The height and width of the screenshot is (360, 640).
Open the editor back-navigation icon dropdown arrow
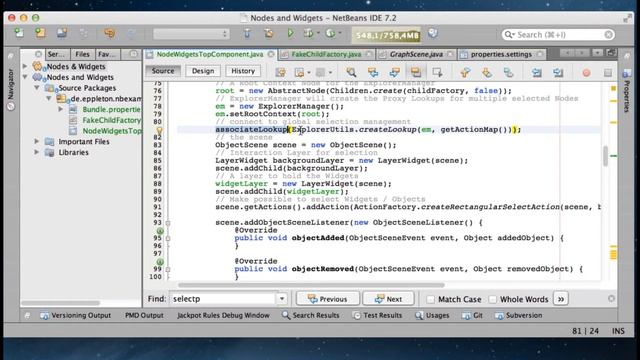309,73
